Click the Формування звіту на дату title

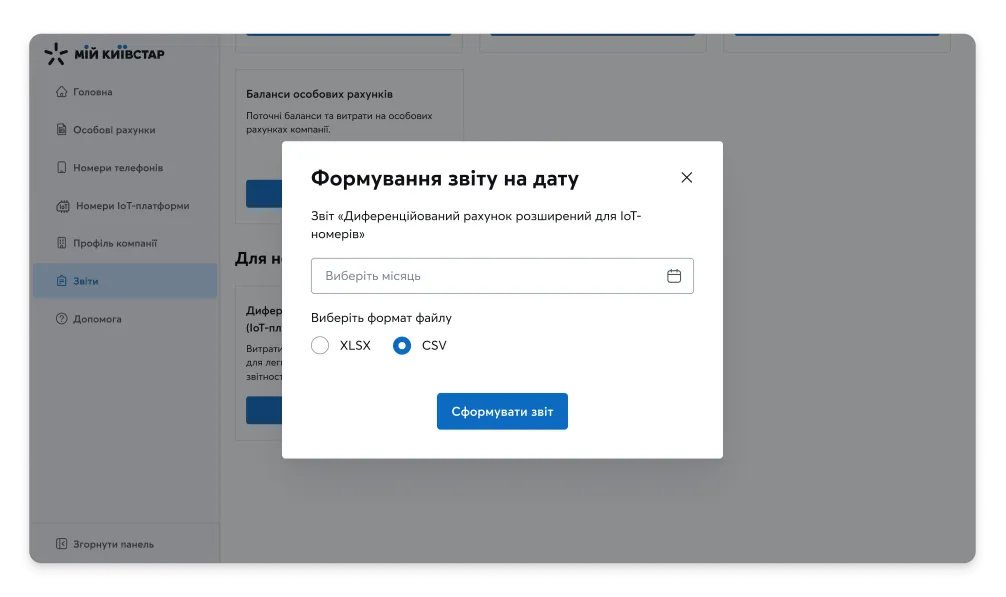[x=445, y=178]
